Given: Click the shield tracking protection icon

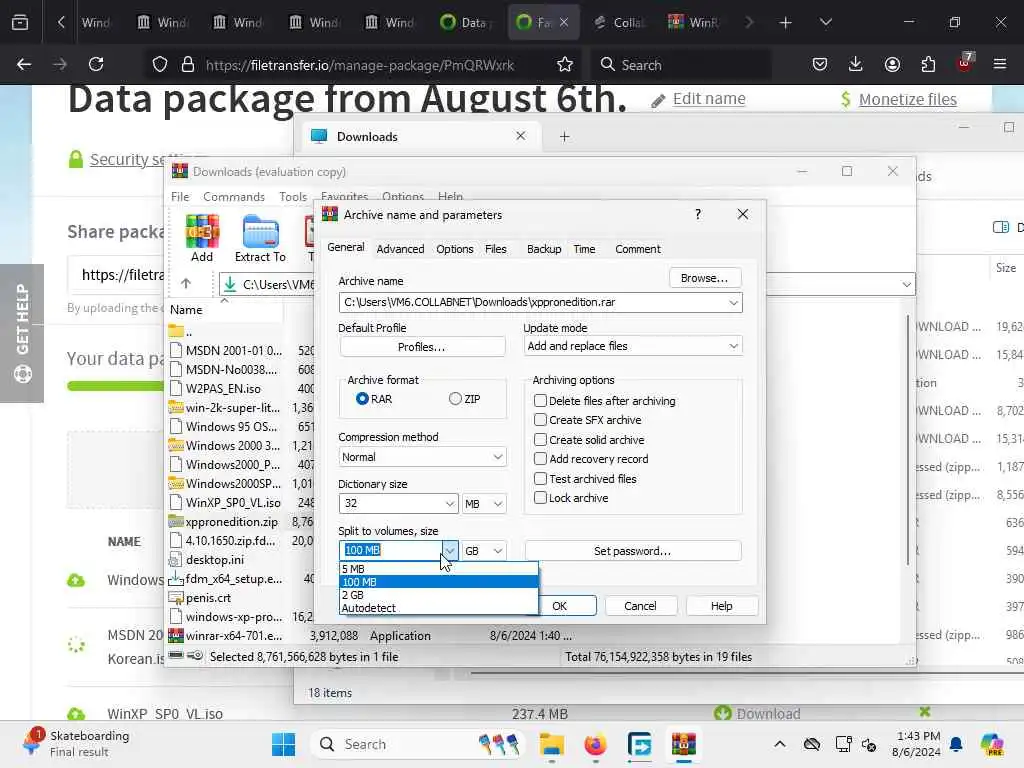Looking at the screenshot, I should point(160,64).
